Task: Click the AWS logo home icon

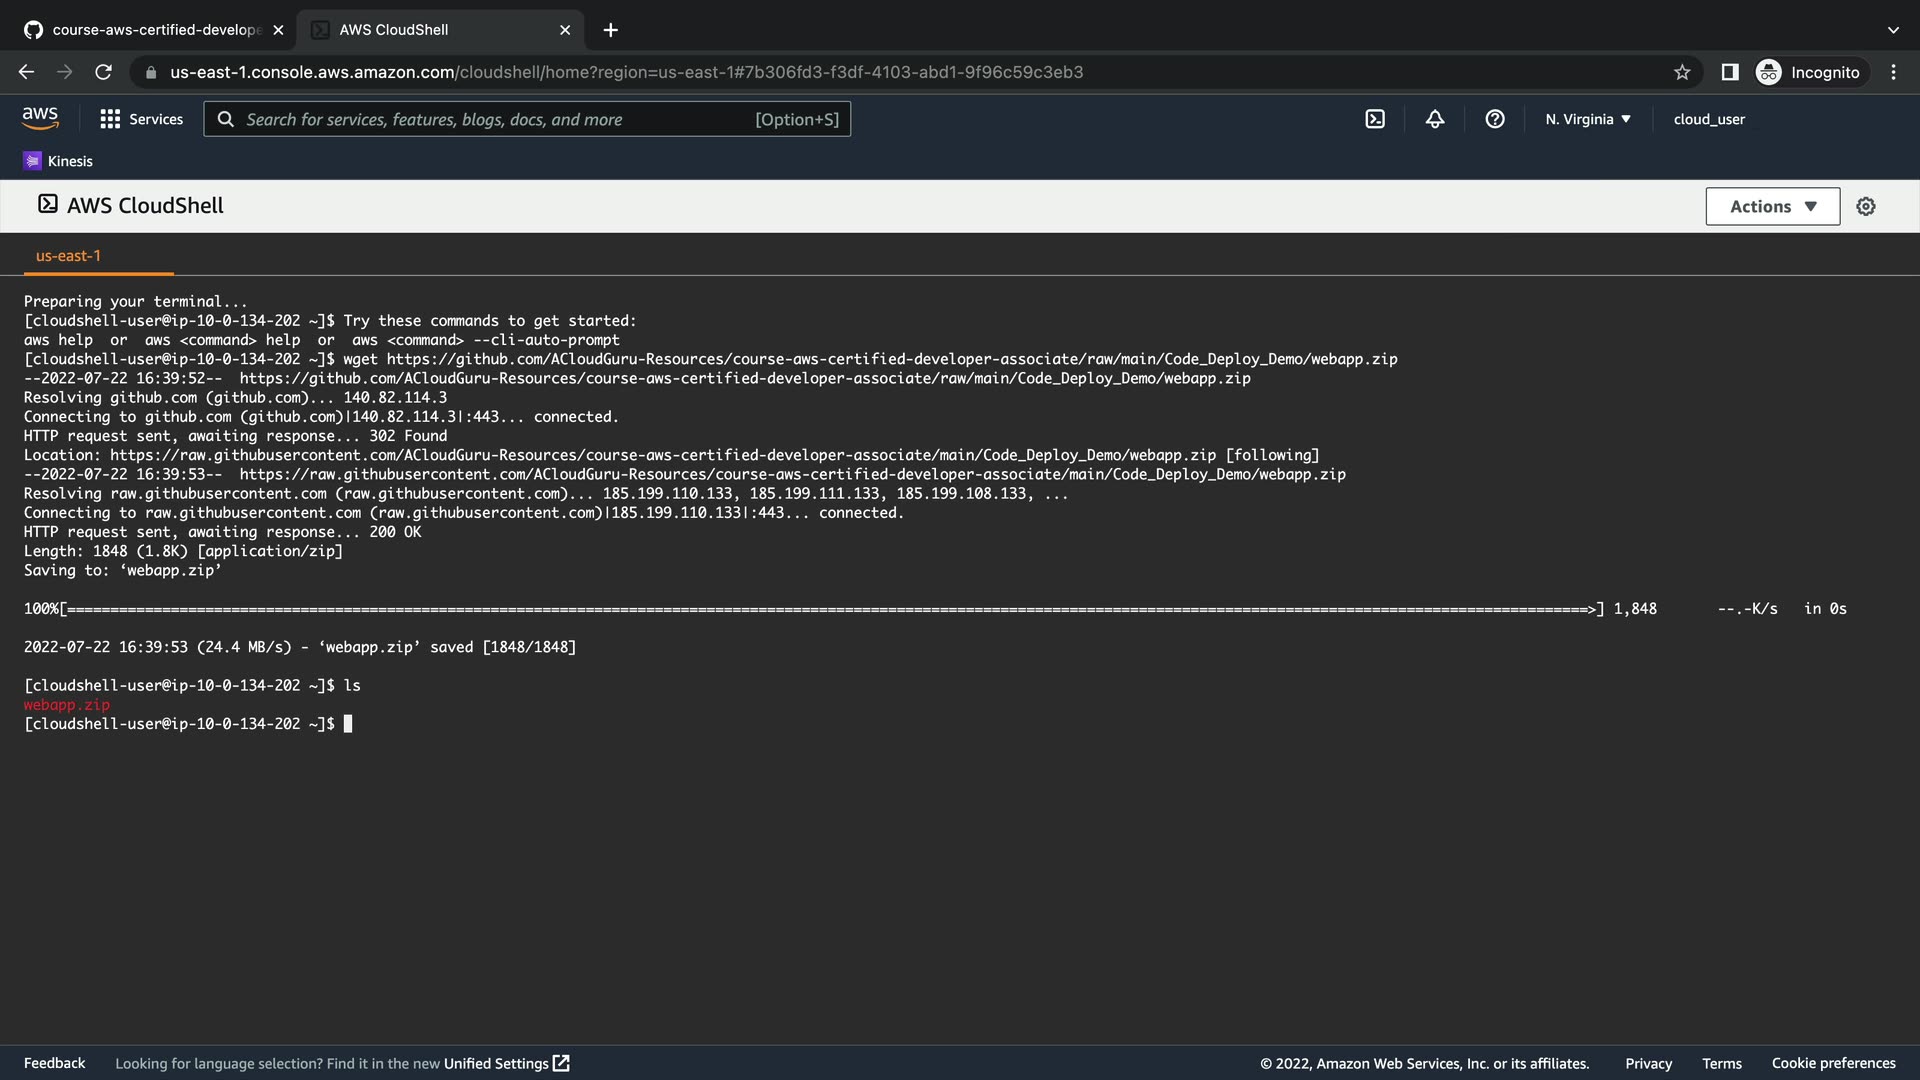Action: (40, 118)
